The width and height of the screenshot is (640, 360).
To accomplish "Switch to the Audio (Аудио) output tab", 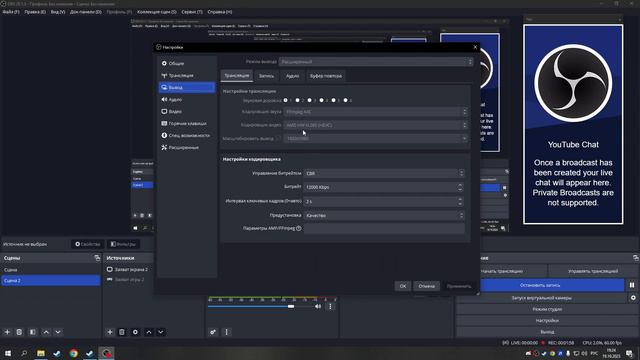I will click(292, 76).
